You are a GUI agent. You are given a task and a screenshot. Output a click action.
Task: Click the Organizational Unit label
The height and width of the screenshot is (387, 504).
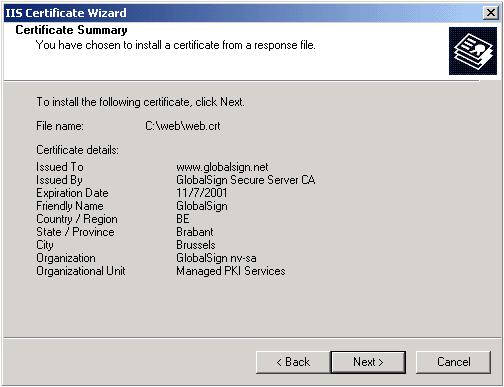tap(81, 271)
